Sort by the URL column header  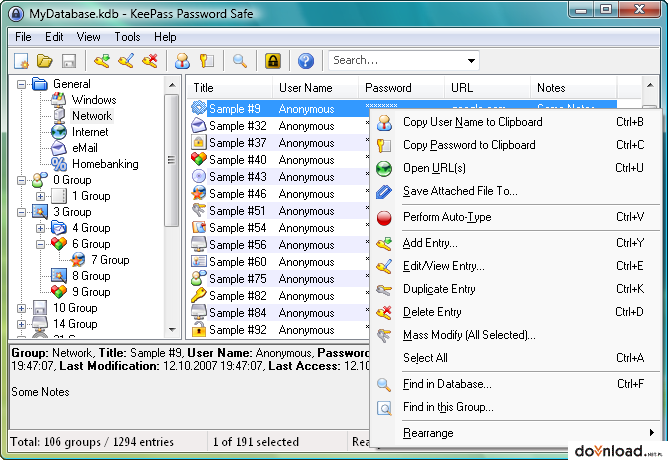tap(487, 88)
